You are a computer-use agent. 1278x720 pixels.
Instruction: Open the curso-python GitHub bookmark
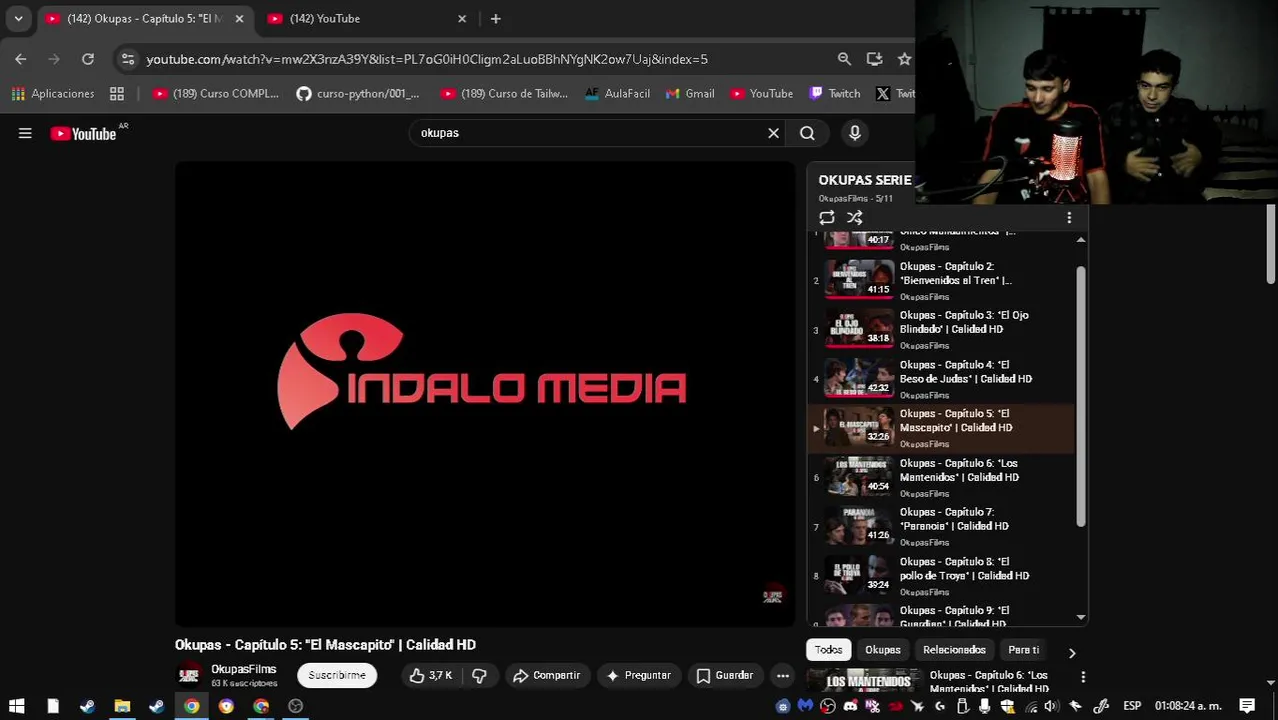(358, 93)
